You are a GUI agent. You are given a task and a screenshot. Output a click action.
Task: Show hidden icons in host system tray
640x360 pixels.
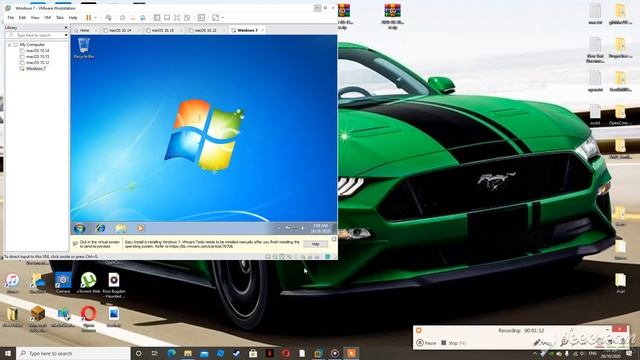pos(535,353)
